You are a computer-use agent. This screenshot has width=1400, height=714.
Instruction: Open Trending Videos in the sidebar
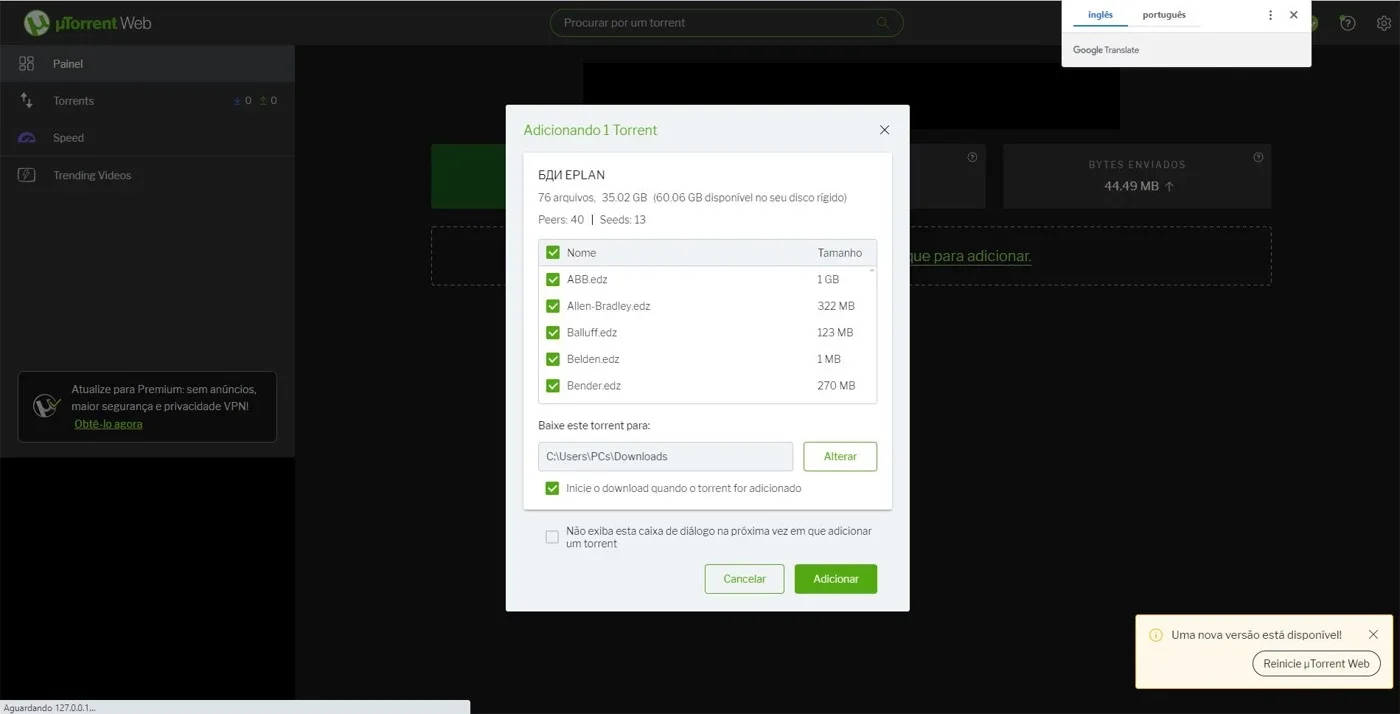click(x=147, y=175)
